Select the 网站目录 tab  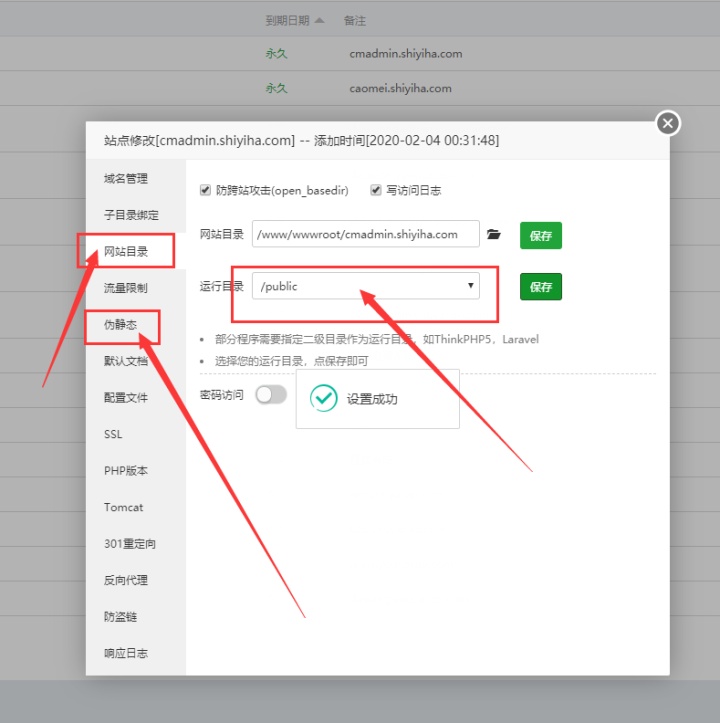click(x=136, y=251)
